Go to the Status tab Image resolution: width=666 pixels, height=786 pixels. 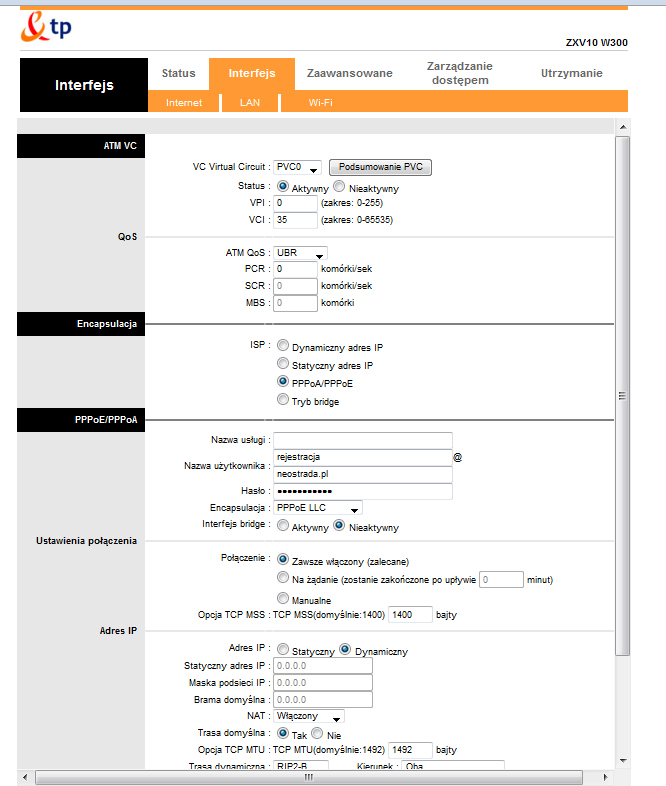pos(178,73)
